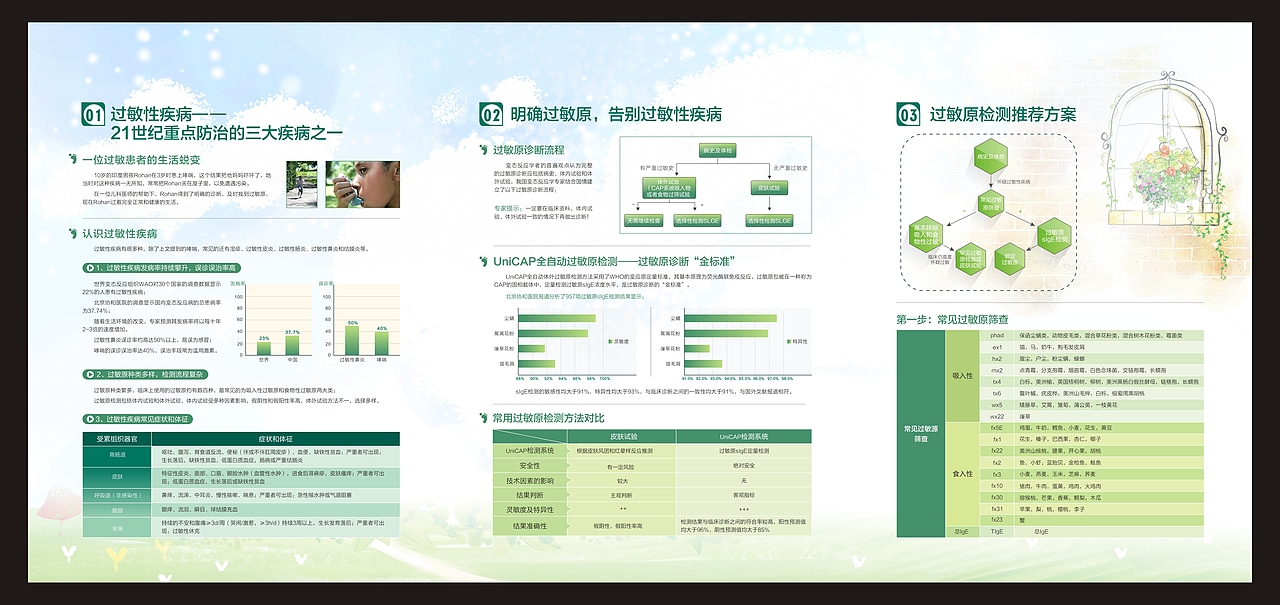The height and width of the screenshot is (605, 1280).
Task: Click the 无需继续检查 box in the flowchart
Action: tap(643, 219)
